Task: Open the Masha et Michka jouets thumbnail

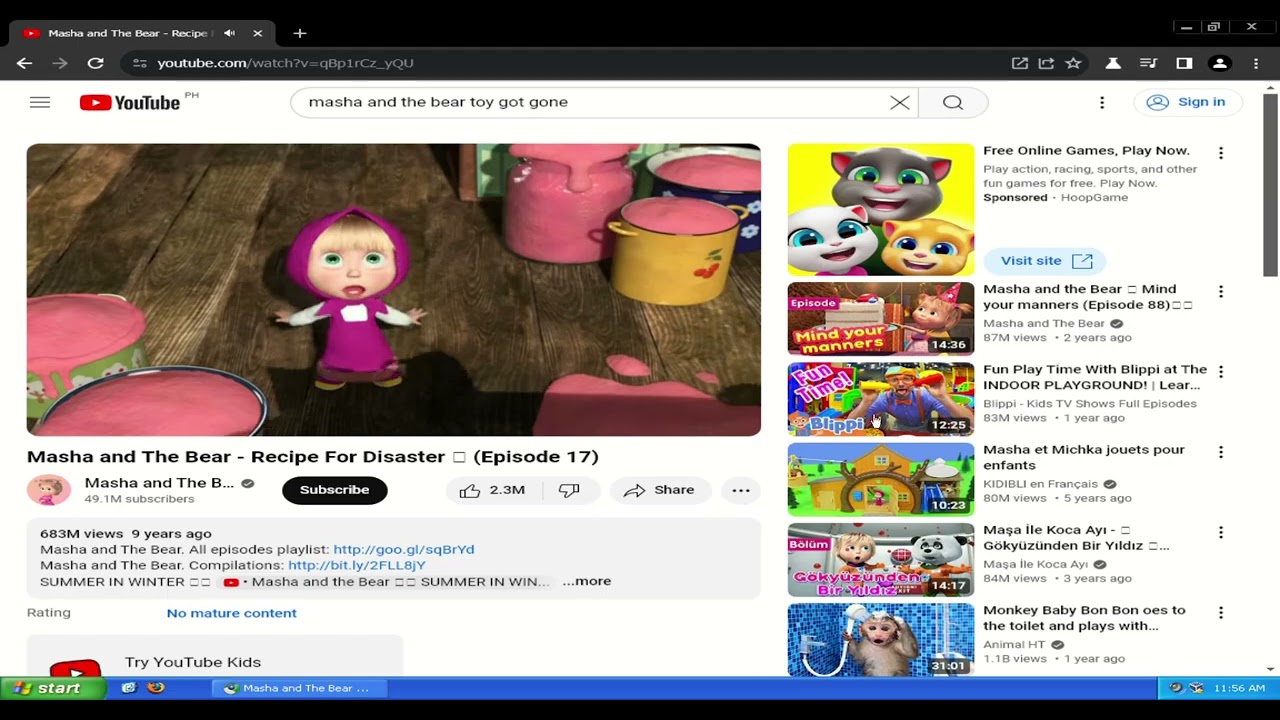Action: click(x=881, y=479)
